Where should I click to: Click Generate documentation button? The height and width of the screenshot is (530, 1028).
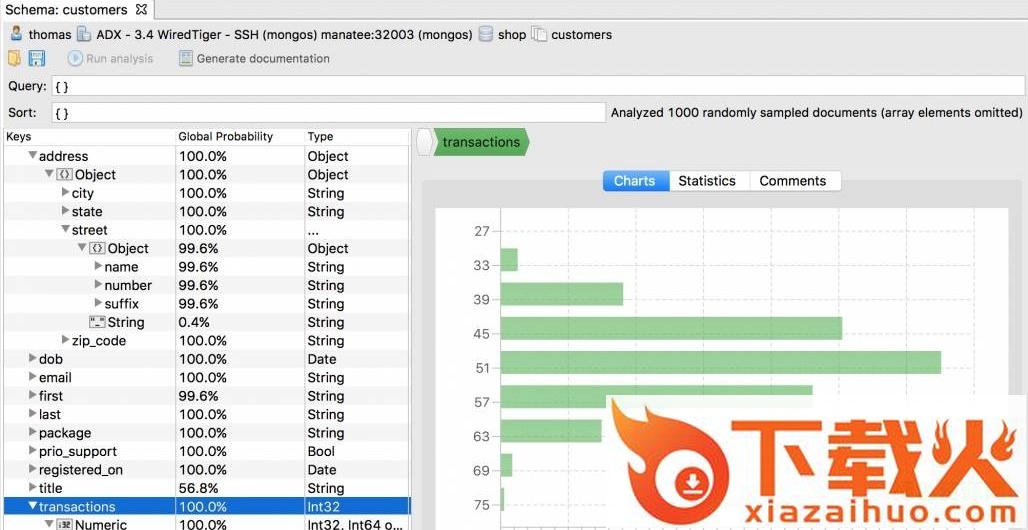254,58
